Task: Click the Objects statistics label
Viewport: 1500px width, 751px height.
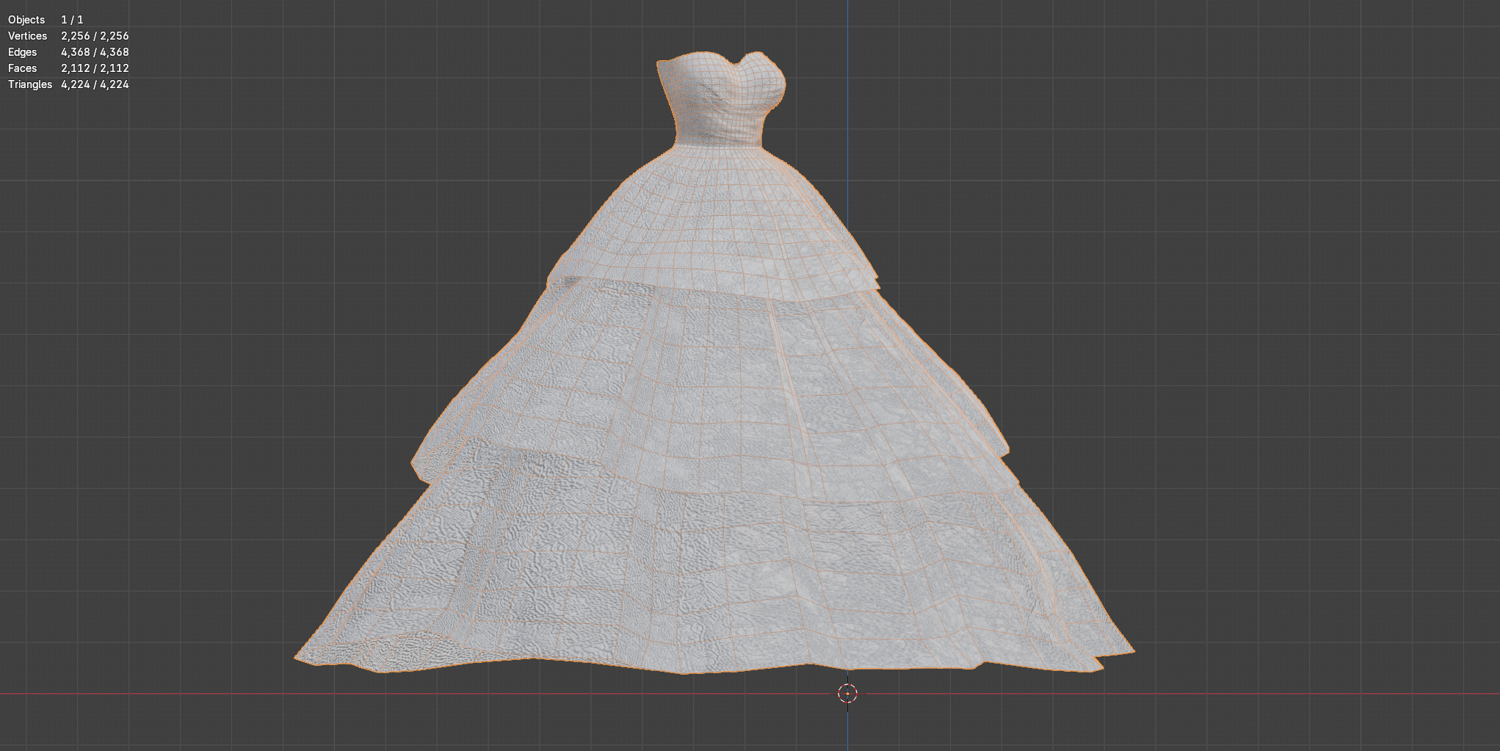Action: [x=26, y=20]
